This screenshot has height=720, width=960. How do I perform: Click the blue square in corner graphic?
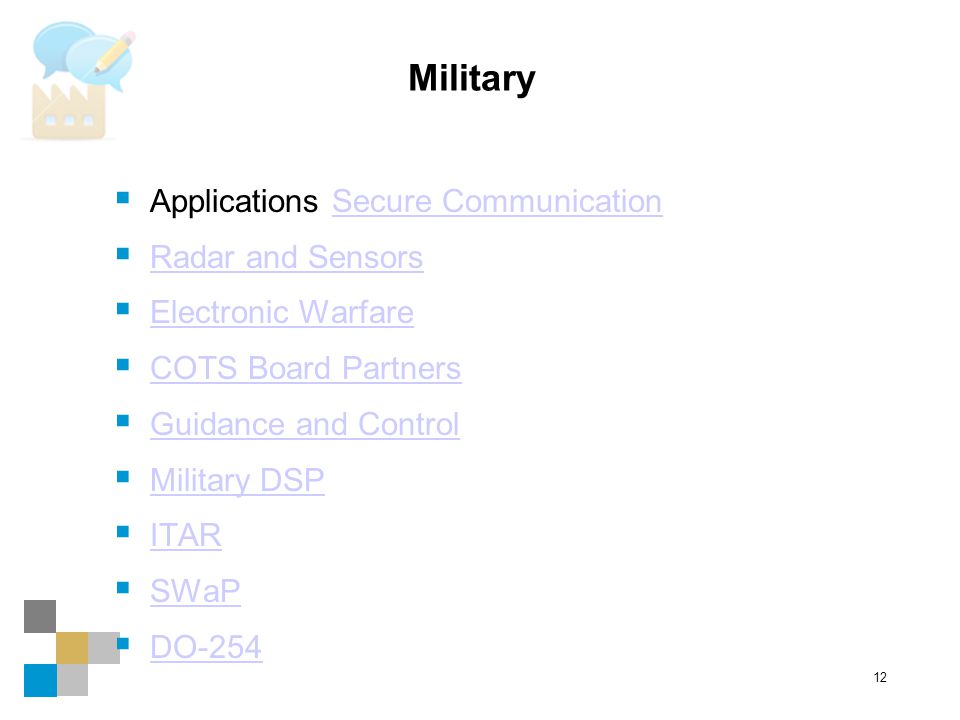coord(40,680)
